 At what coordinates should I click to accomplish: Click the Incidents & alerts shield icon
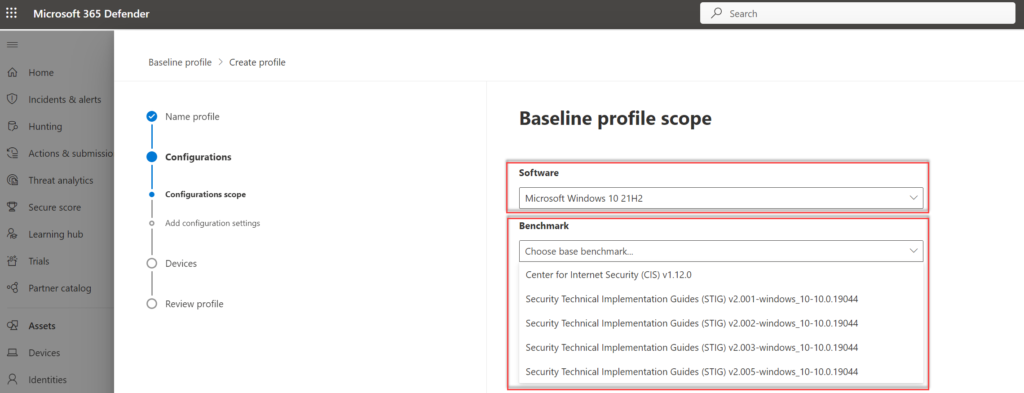point(12,99)
